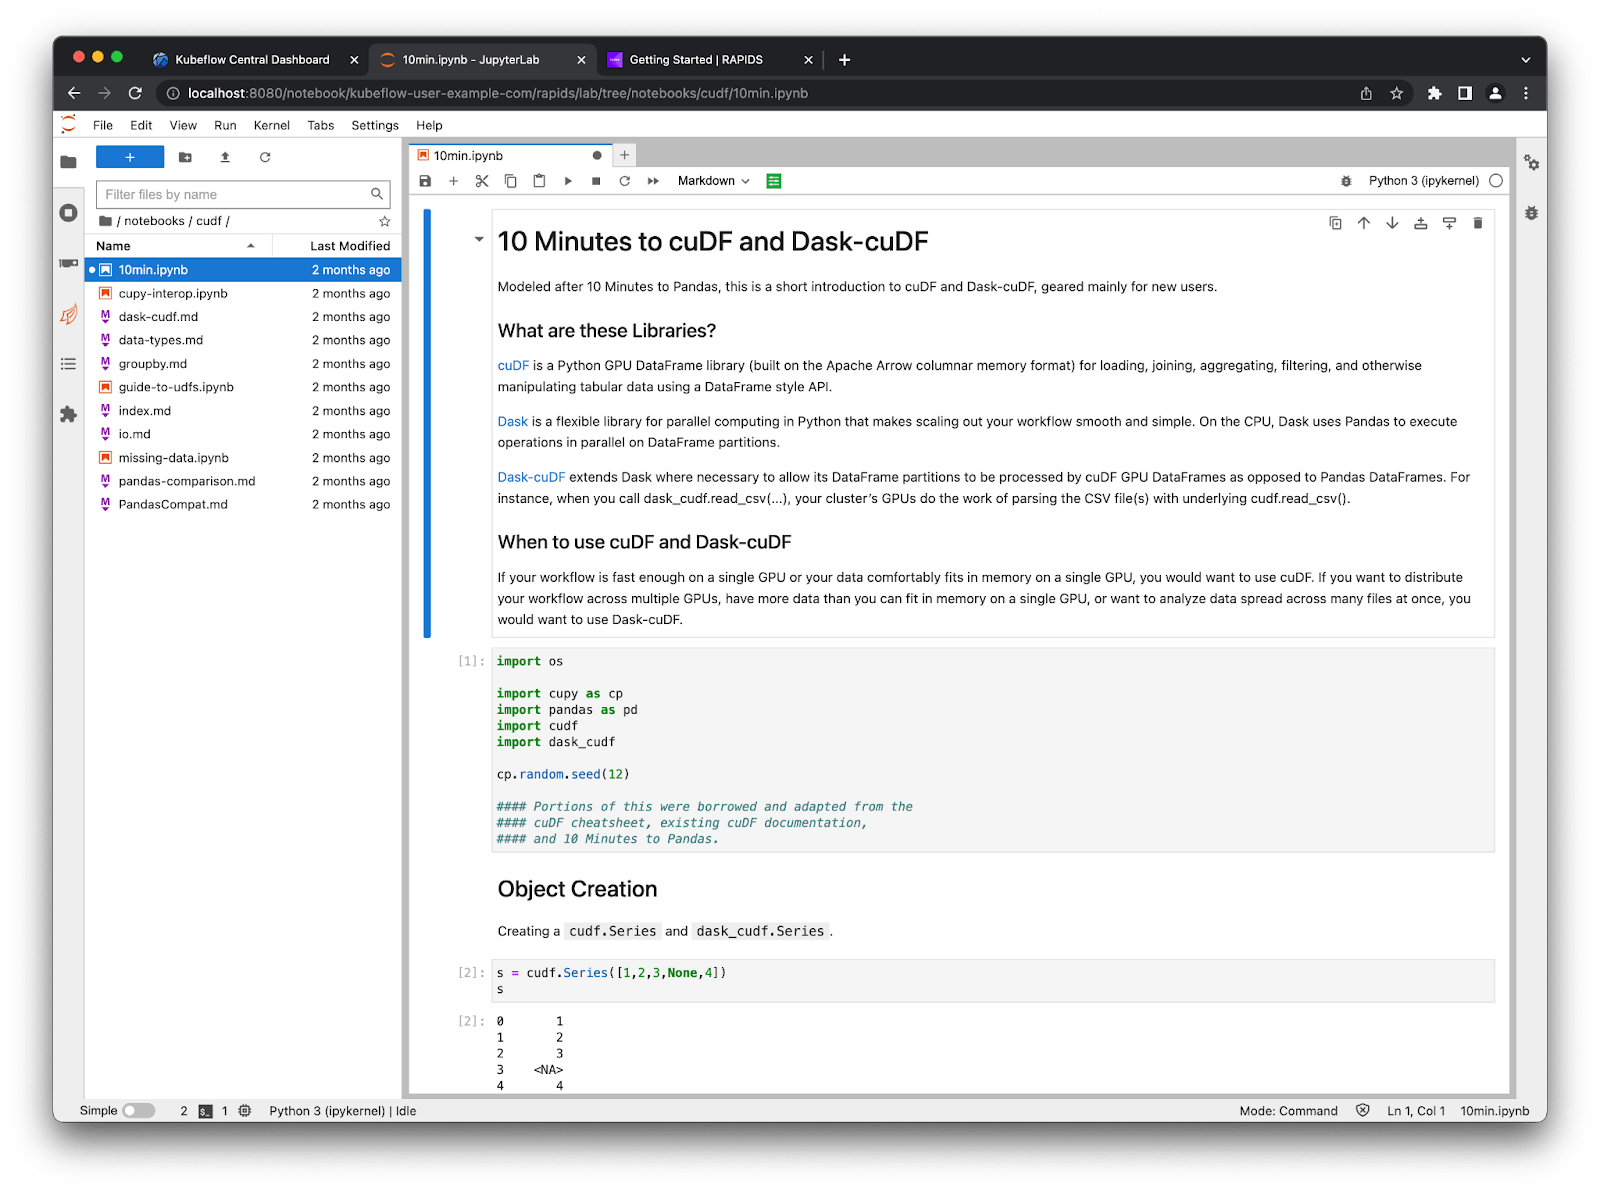Interrupt the kernel with the stop icon
The height and width of the screenshot is (1192, 1600).
[x=595, y=181]
